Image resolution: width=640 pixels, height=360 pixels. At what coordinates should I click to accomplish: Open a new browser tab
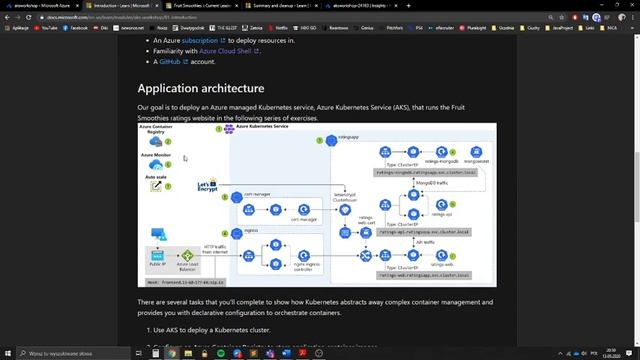pos(408,6)
